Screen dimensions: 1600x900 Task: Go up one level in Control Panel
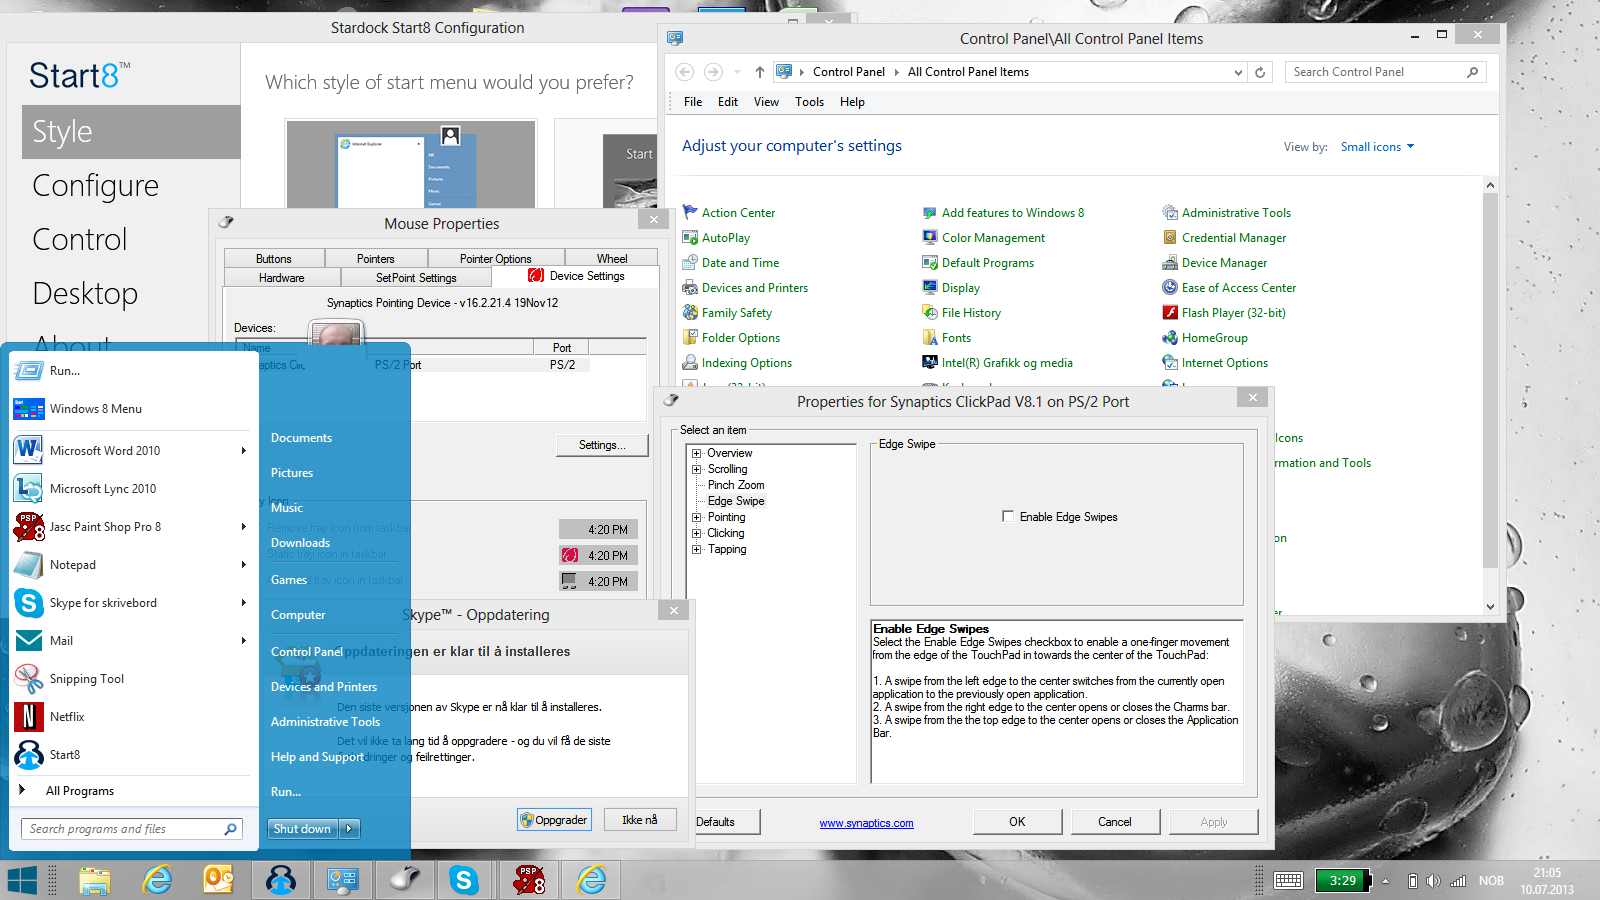tap(760, 72)
